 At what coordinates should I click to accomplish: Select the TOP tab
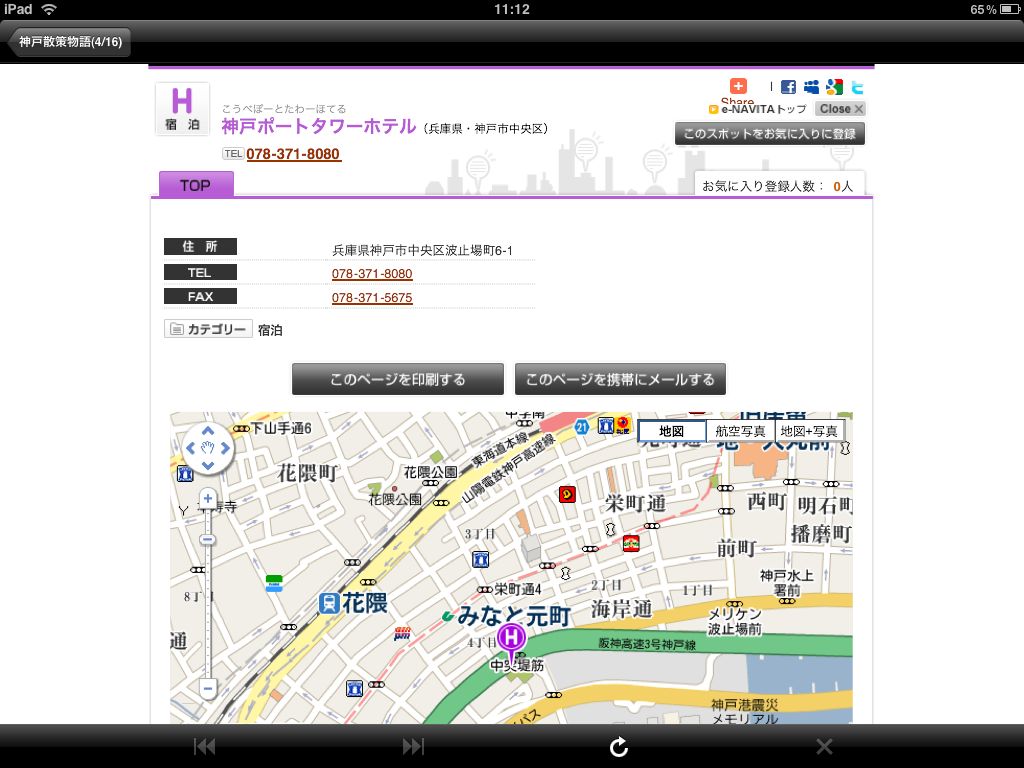[x=196, y=184]
